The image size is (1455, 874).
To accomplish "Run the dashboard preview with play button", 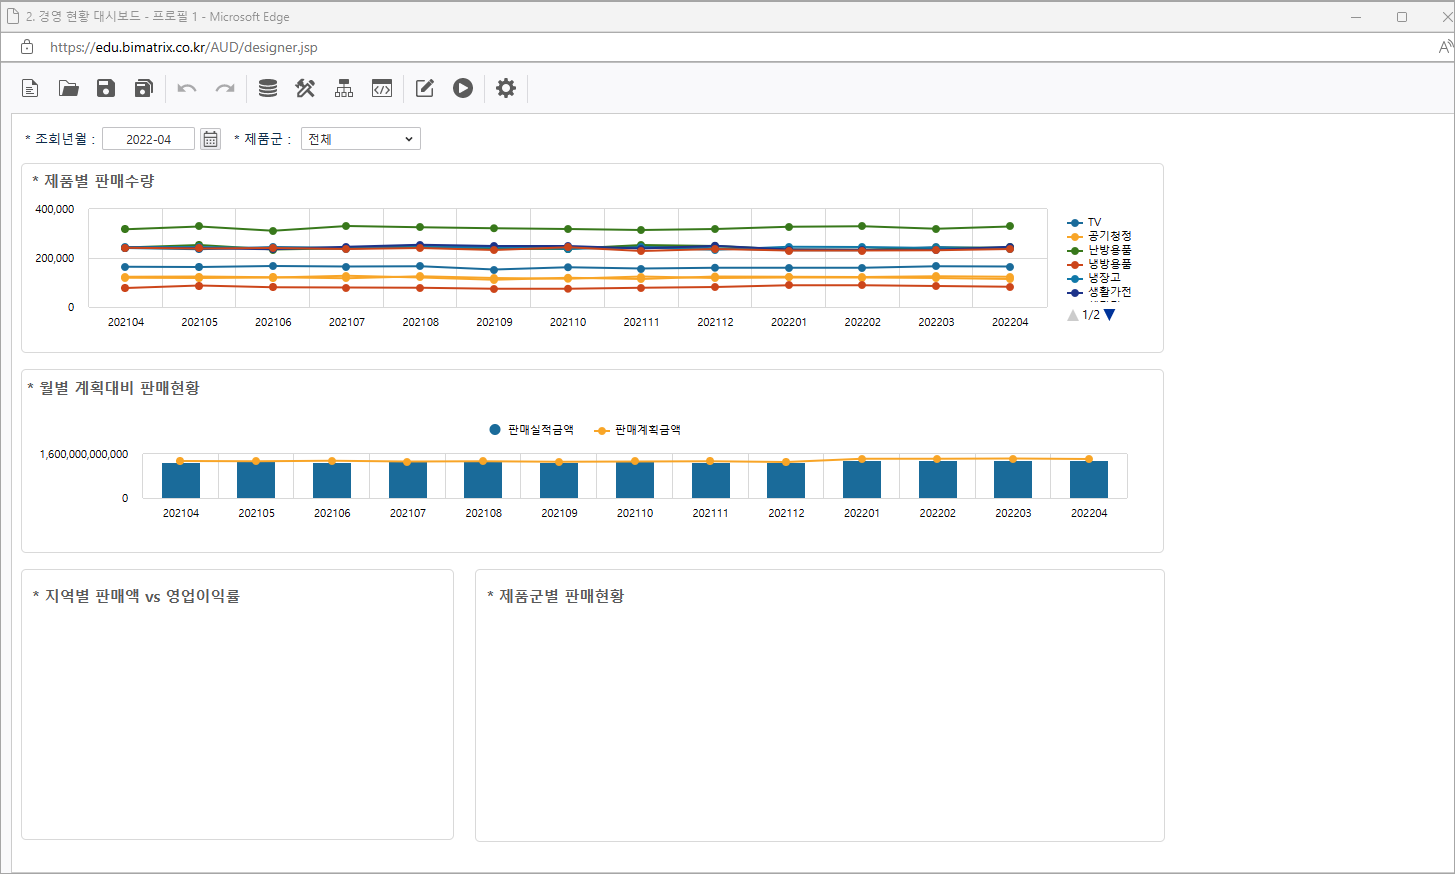I will [x=463, y=88].
